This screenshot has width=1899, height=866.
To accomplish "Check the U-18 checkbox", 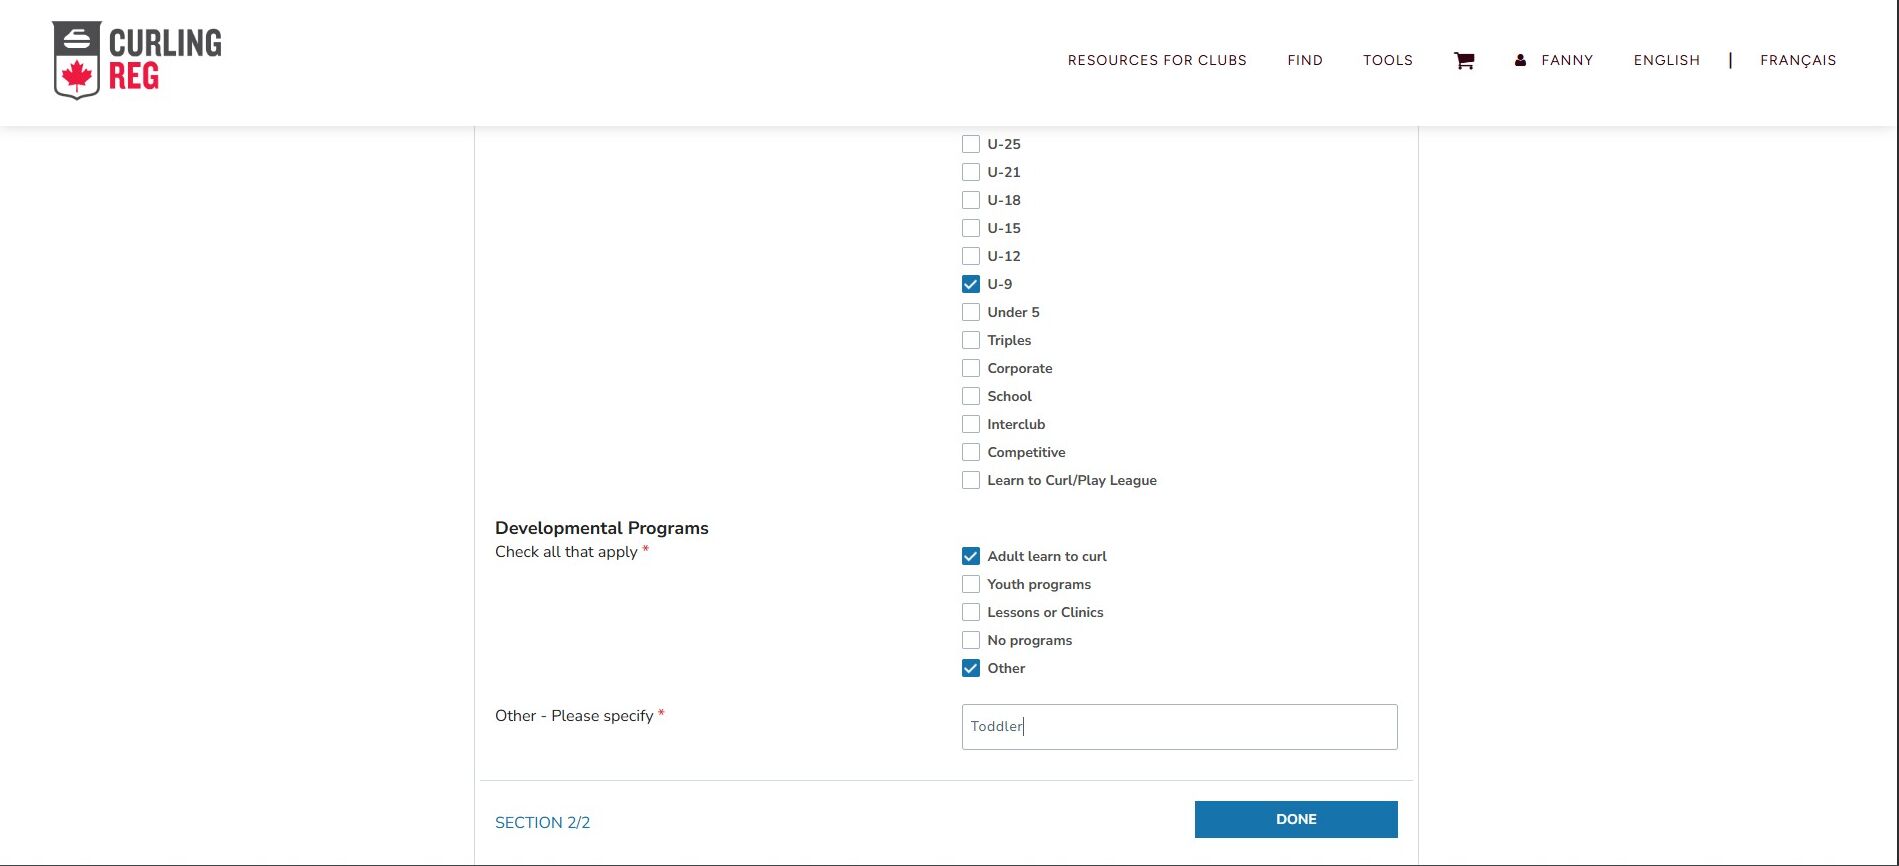I will click(970, 200).
